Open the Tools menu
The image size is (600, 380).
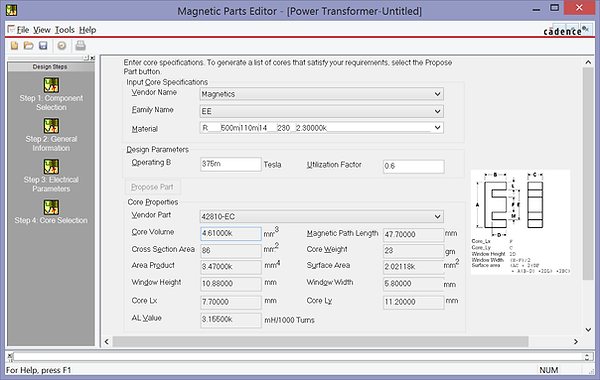65,30
